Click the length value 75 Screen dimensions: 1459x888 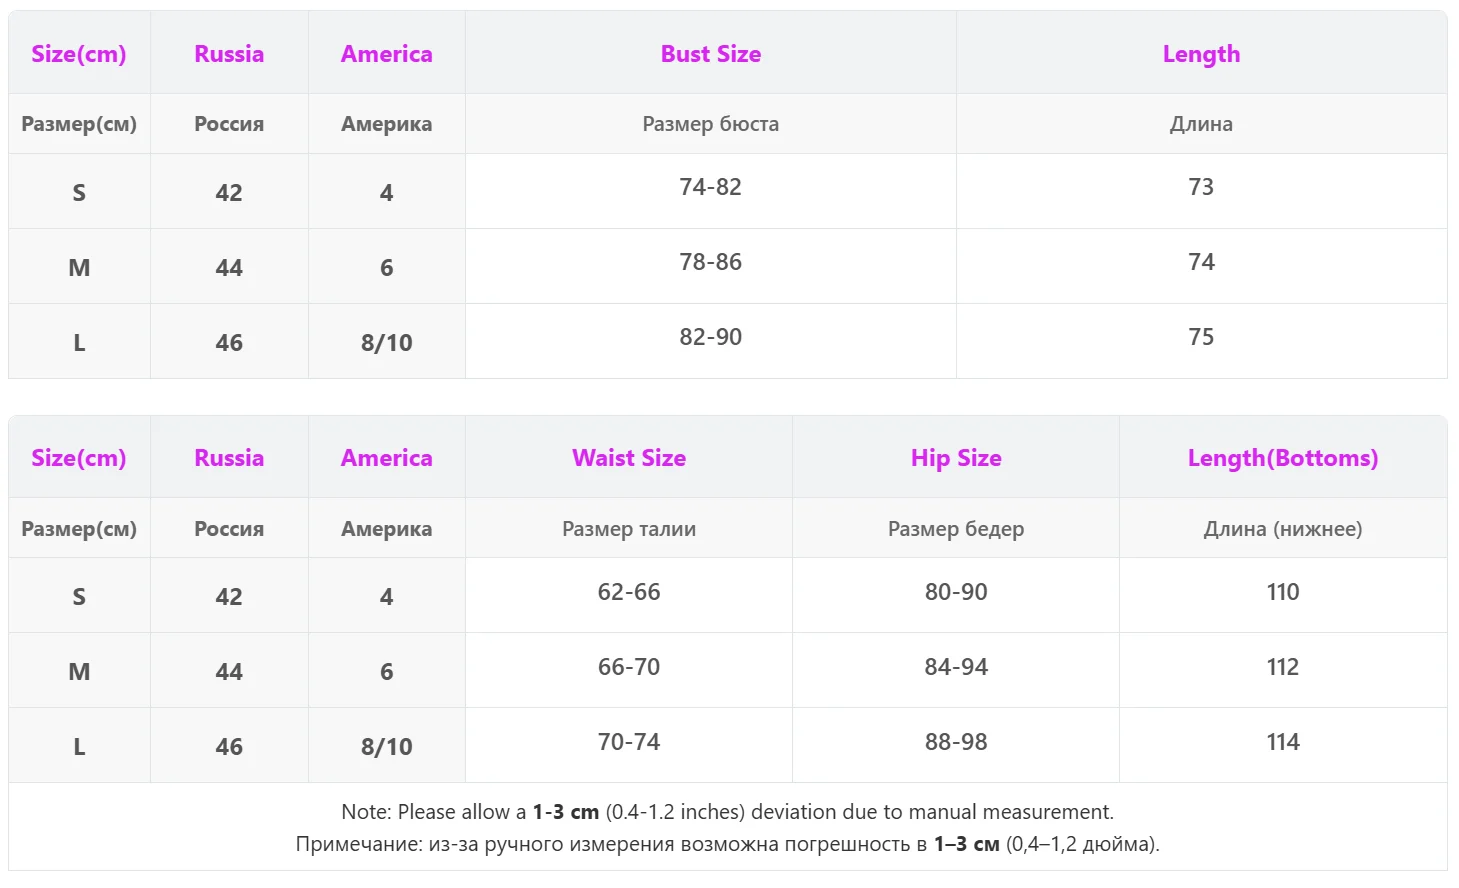pyautogui.click(x=1201, y=337)
